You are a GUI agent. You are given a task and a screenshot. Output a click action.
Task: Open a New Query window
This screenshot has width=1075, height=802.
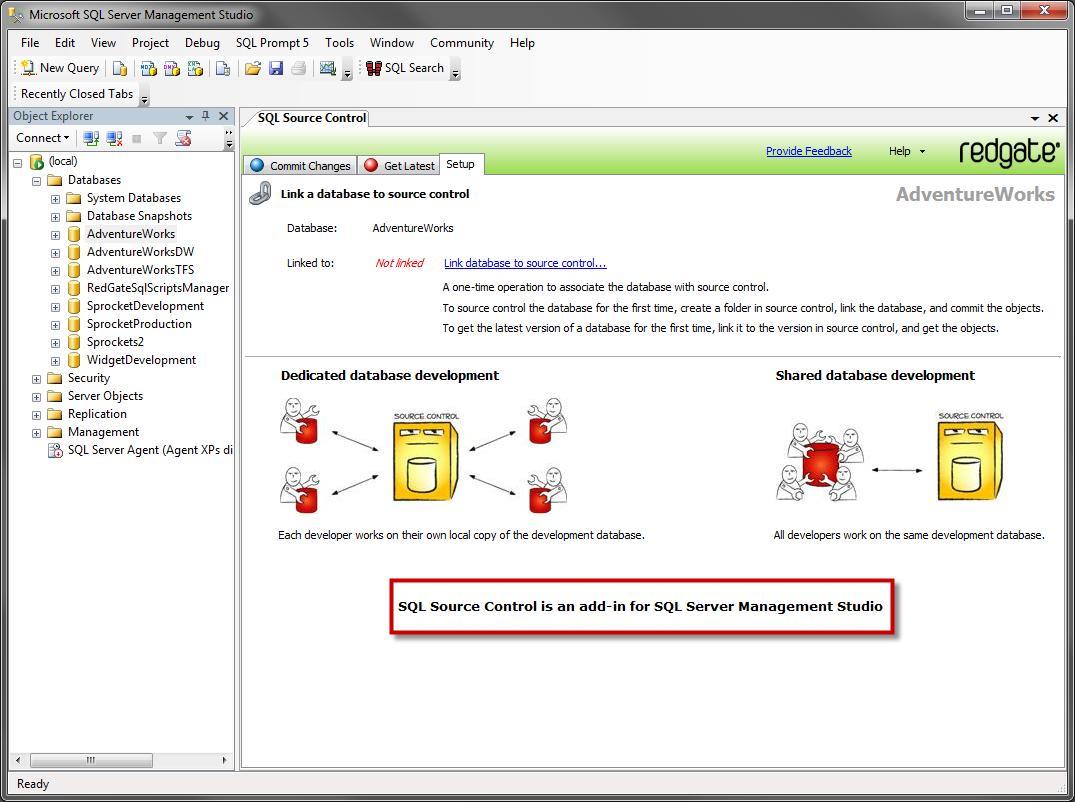click(x=60, y=68)
